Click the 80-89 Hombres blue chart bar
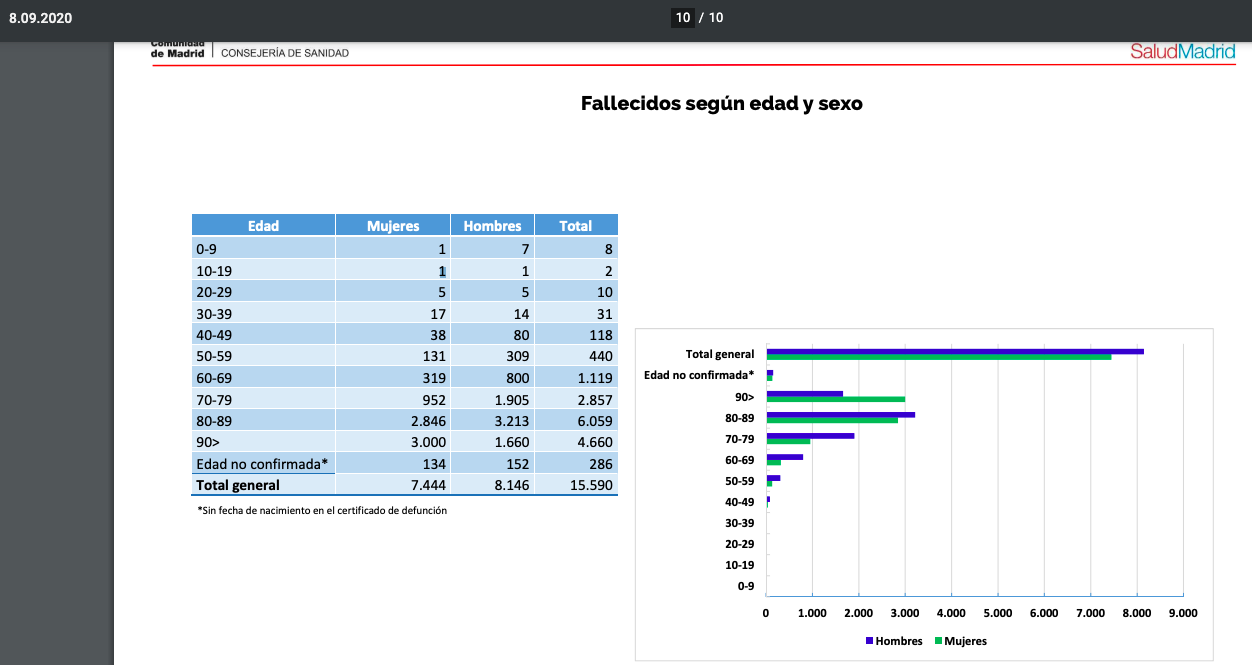The width and height of the screenshot is (1252, 665). tap(841, 414)
